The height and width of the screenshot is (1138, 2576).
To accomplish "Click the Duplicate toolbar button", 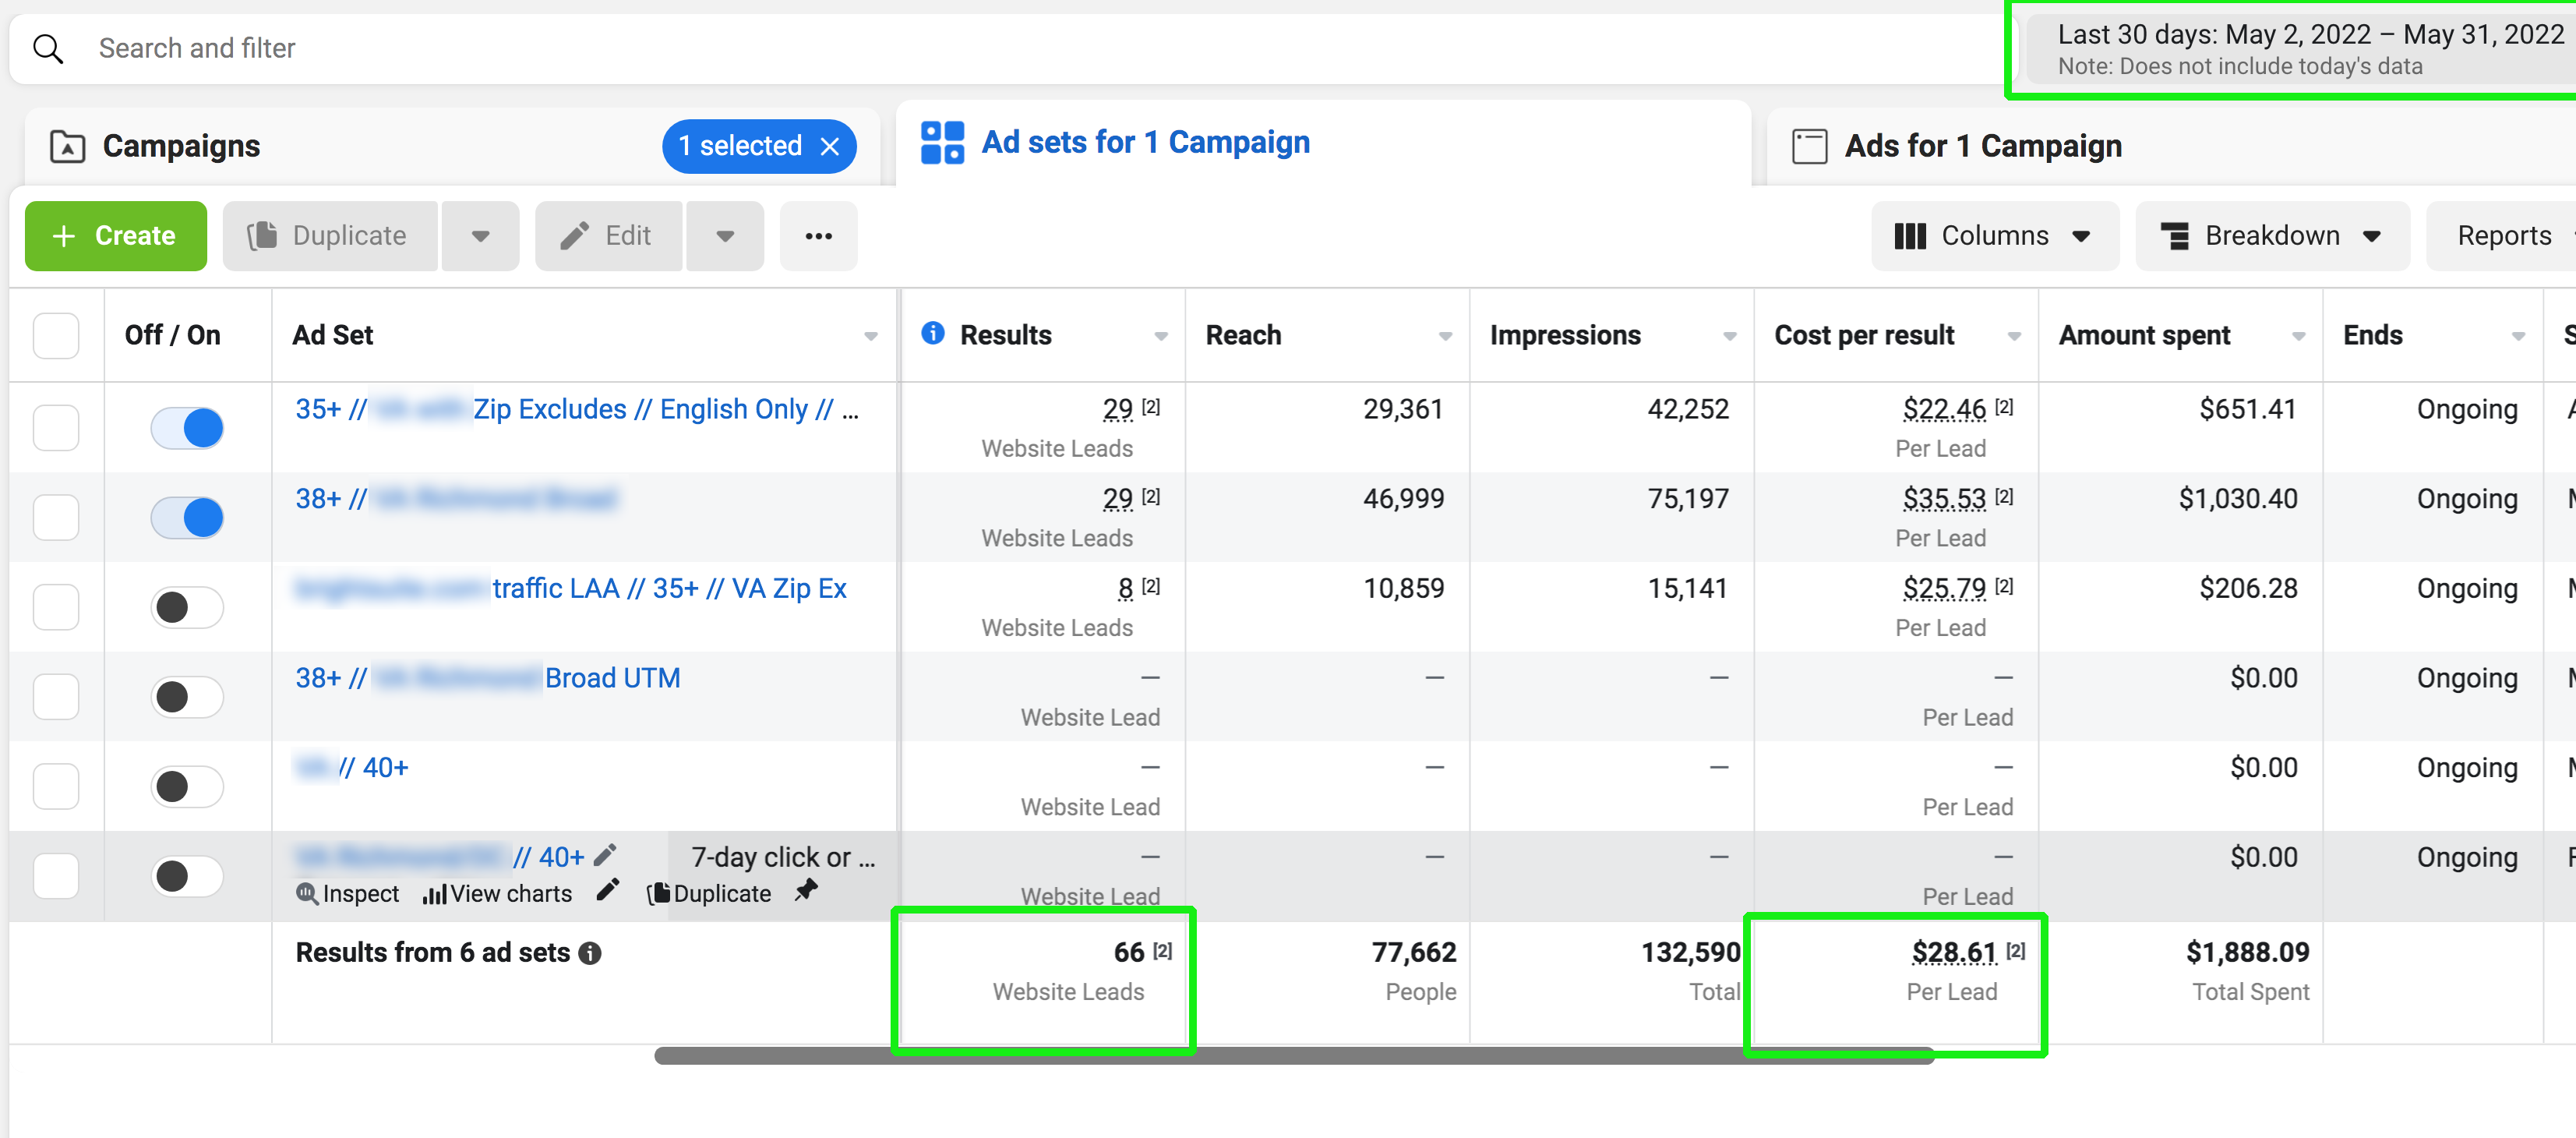I will pos(330,236).
